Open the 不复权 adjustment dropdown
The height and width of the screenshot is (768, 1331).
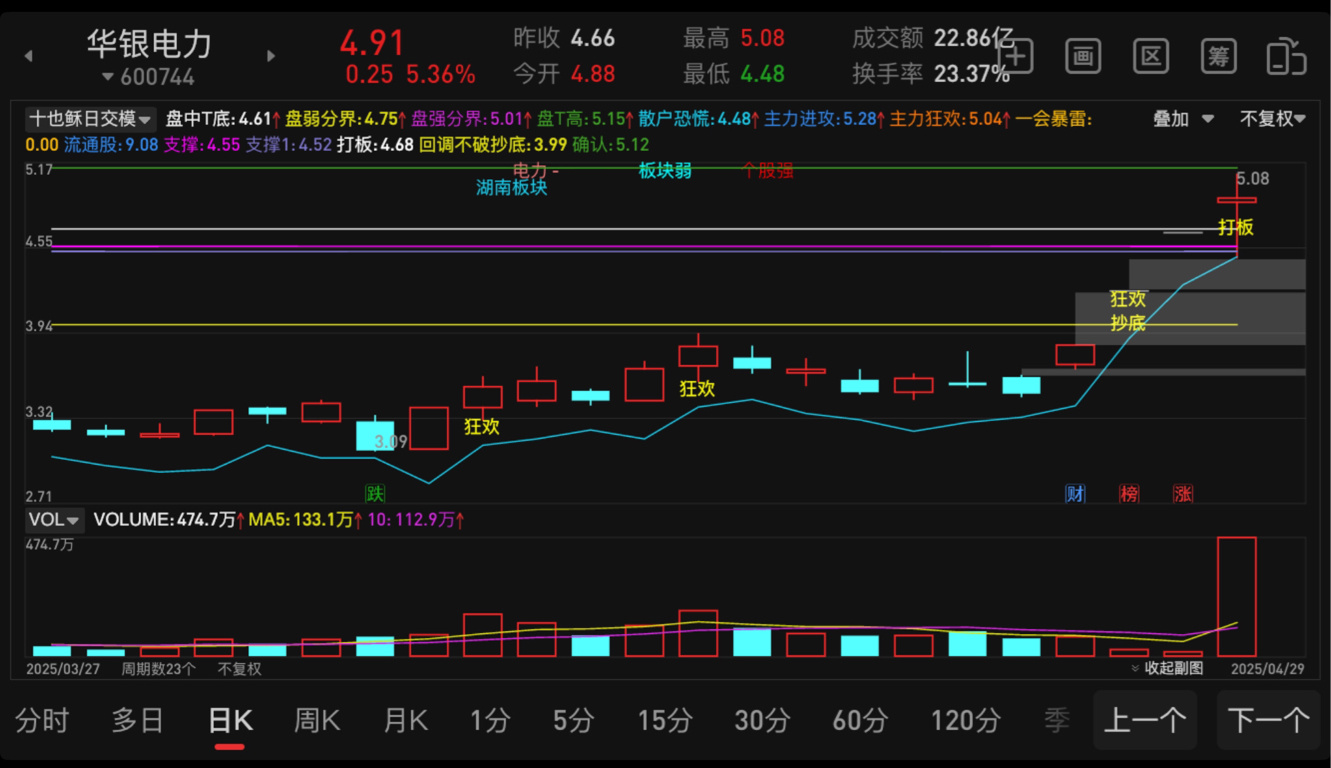tap(1273, 119)
